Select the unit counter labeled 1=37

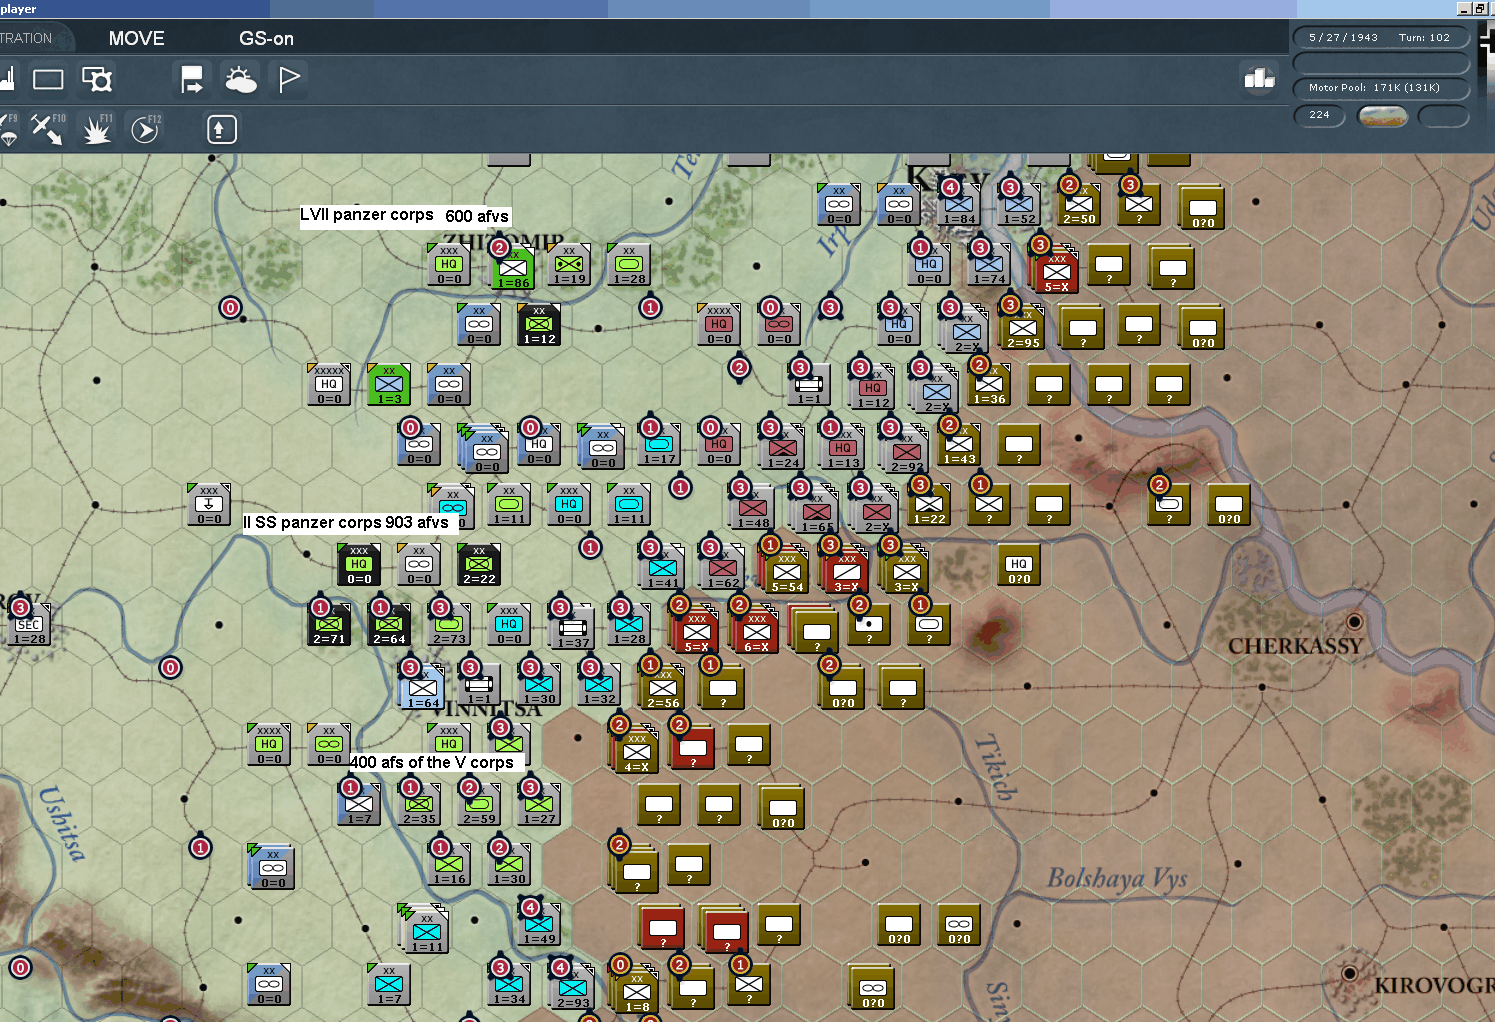(x=573, y=628)
